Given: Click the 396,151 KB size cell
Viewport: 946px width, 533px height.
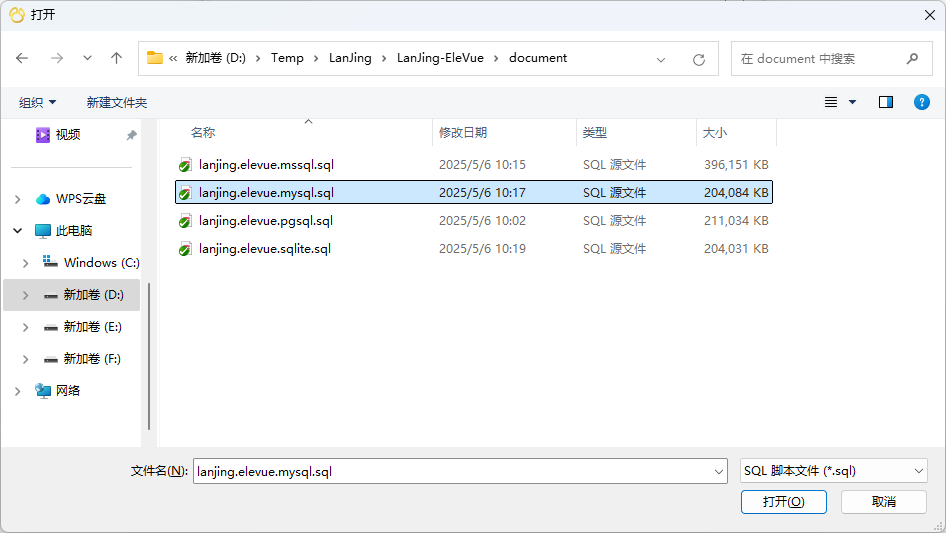Looking at the screenshot, I should [x=736, y=165].
